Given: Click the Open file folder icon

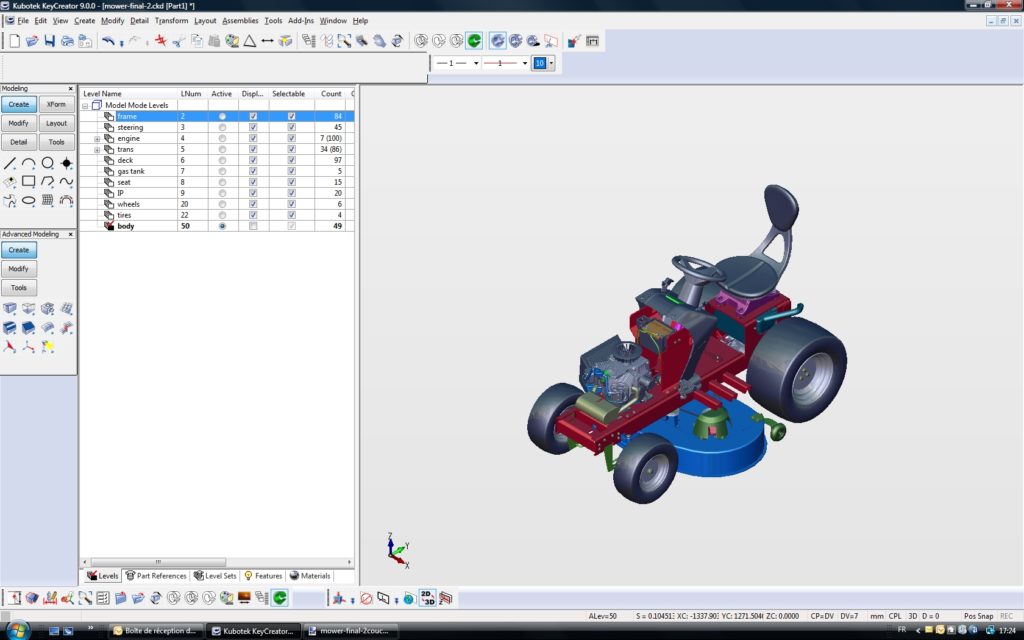Looking at the screenshot, I should [x=31, y=41].
